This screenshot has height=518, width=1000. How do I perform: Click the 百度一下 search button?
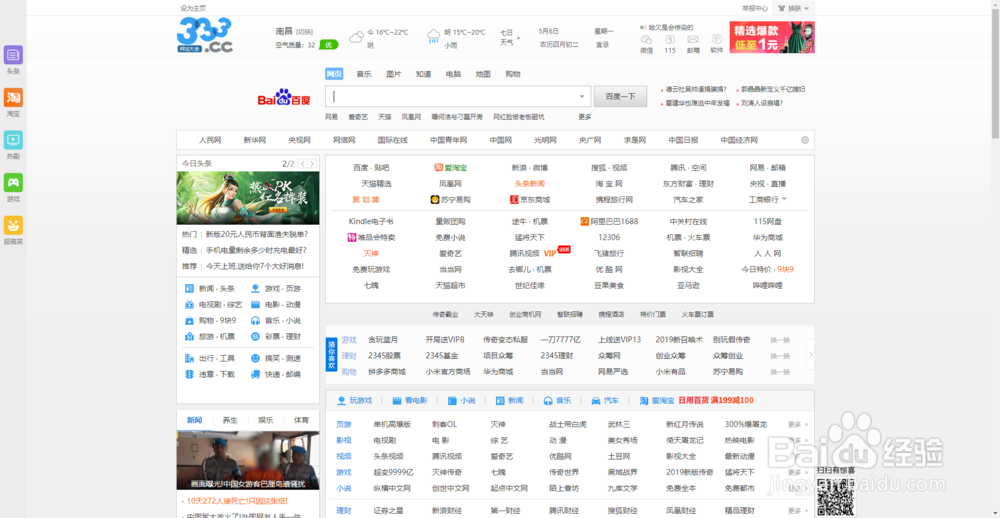pyautogui.click(x=621, y=96)
